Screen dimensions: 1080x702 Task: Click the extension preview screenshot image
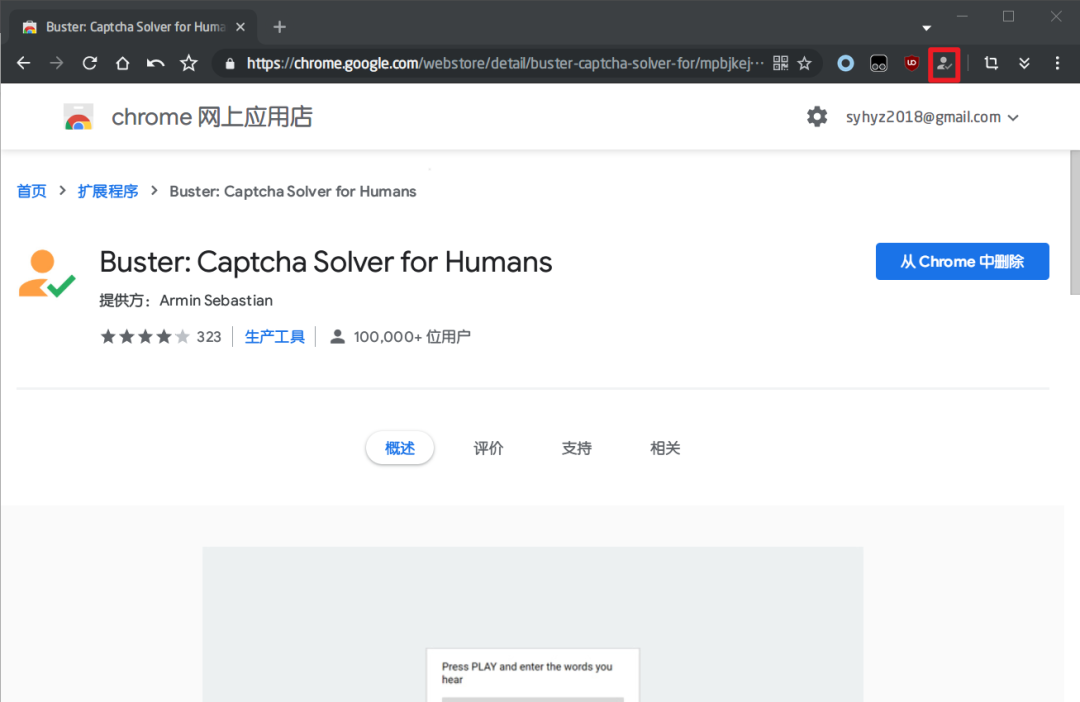pos(532,624)
